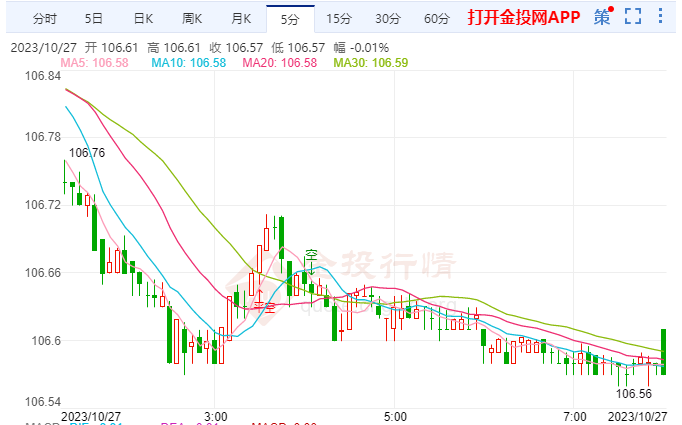
Task: Switch to 15分 interval tab
Action: (x=339, y=19)
